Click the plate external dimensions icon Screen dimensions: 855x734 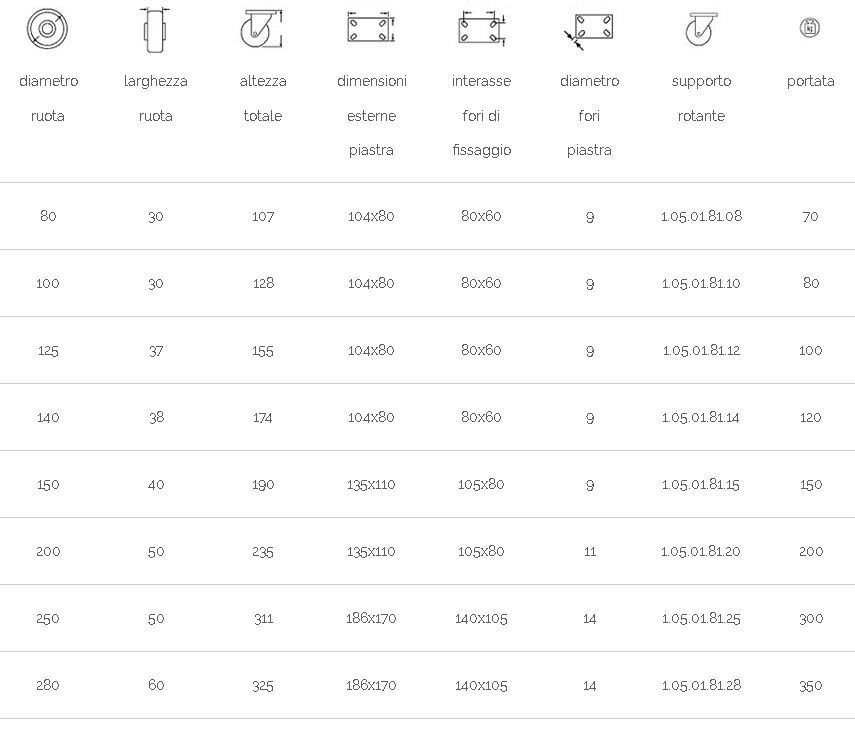click(x=371, y=27)
